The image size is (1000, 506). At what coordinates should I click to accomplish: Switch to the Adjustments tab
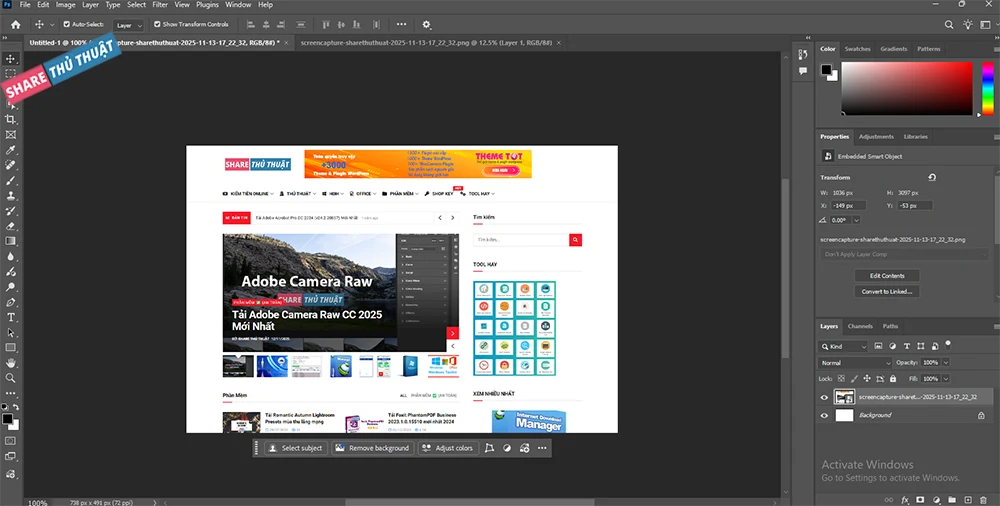click(x=876, y=137)
